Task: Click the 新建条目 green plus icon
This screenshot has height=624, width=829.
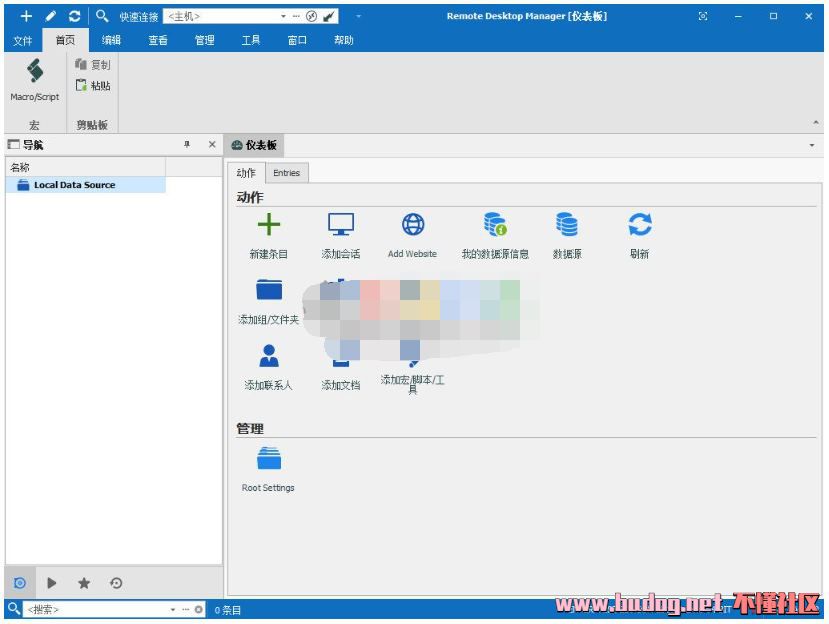Action: point(269,225)
